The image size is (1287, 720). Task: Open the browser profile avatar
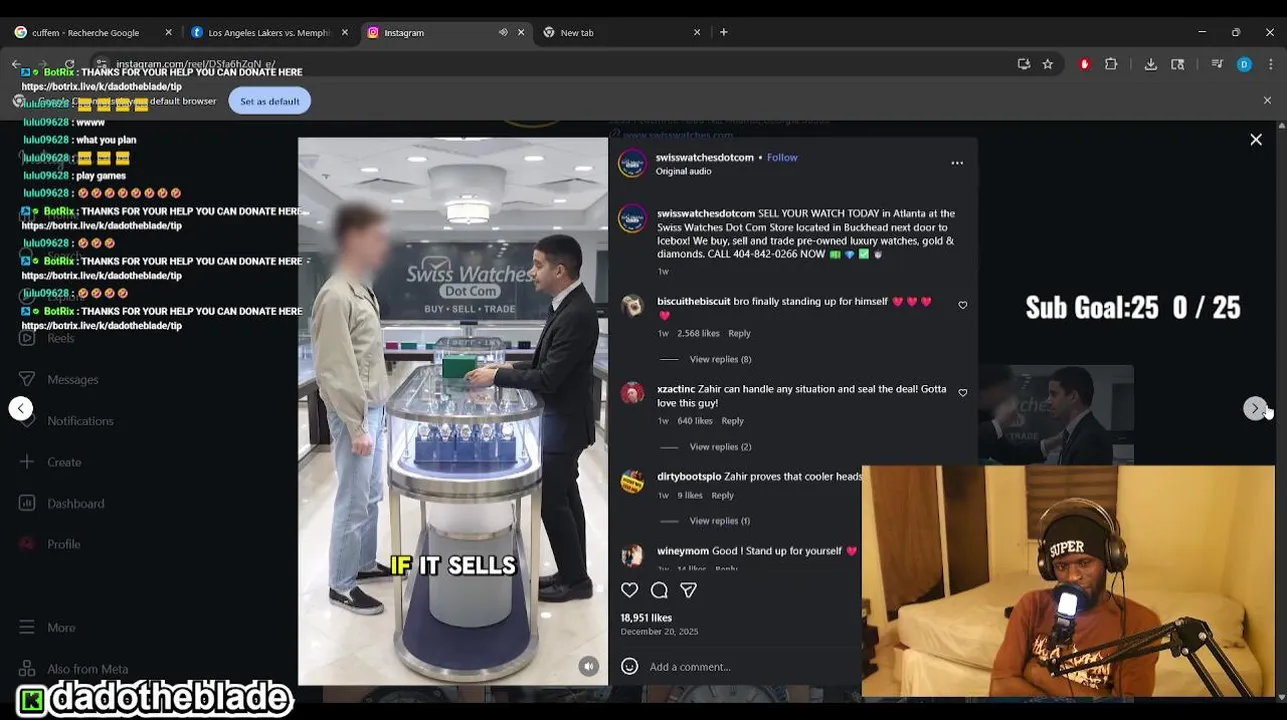(1244, 64)
